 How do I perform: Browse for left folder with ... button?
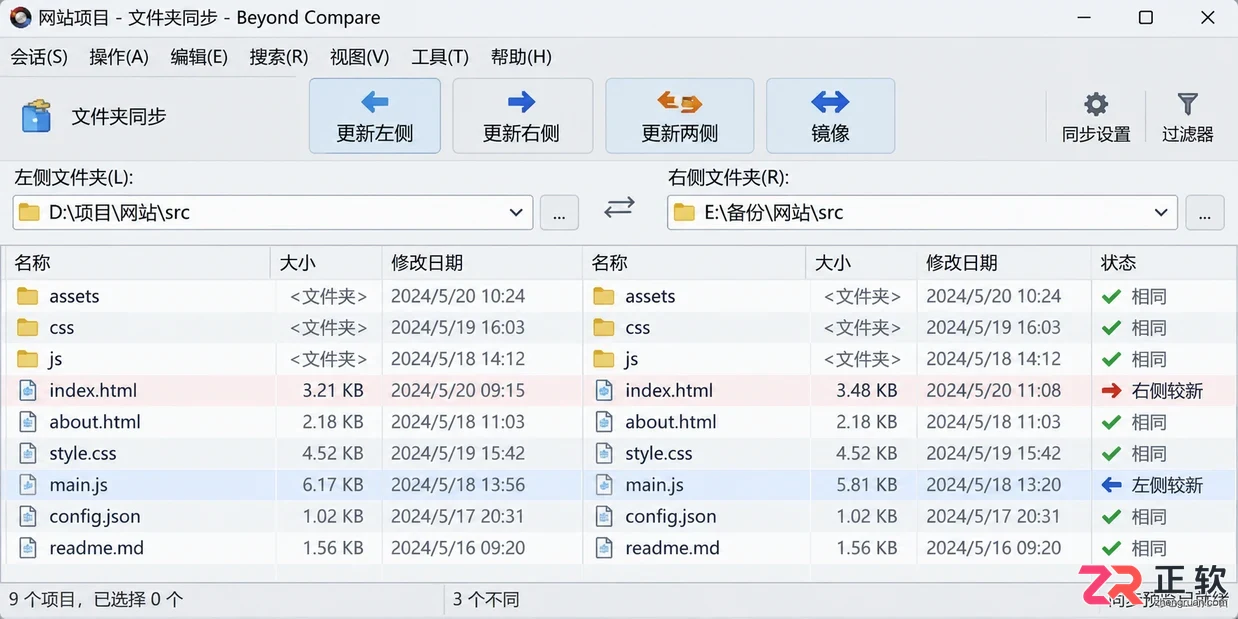(x=559, y=212)
